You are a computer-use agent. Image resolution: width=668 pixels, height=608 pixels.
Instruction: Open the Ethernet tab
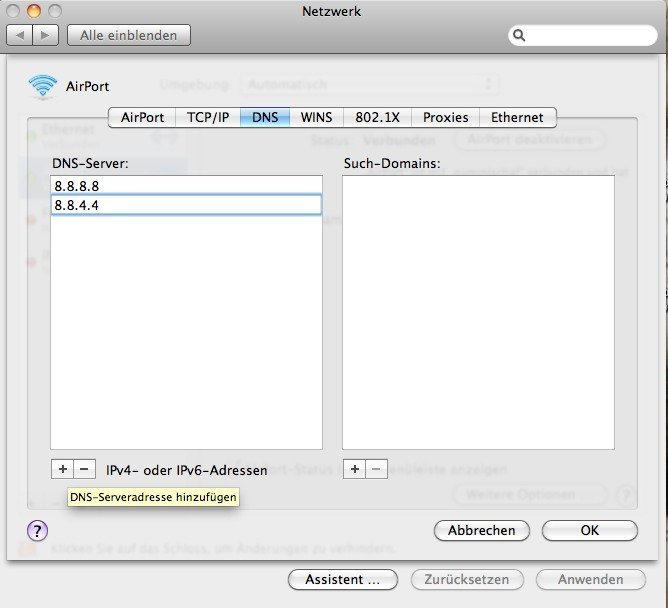click(518, 117)
